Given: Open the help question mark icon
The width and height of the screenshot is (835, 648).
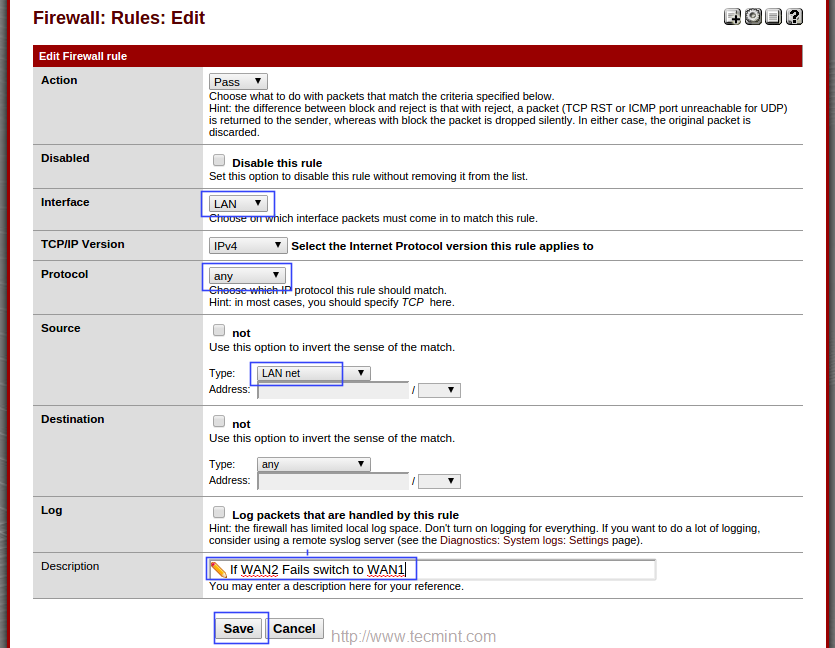Looking at the screenshot, I should pos(794,16).
